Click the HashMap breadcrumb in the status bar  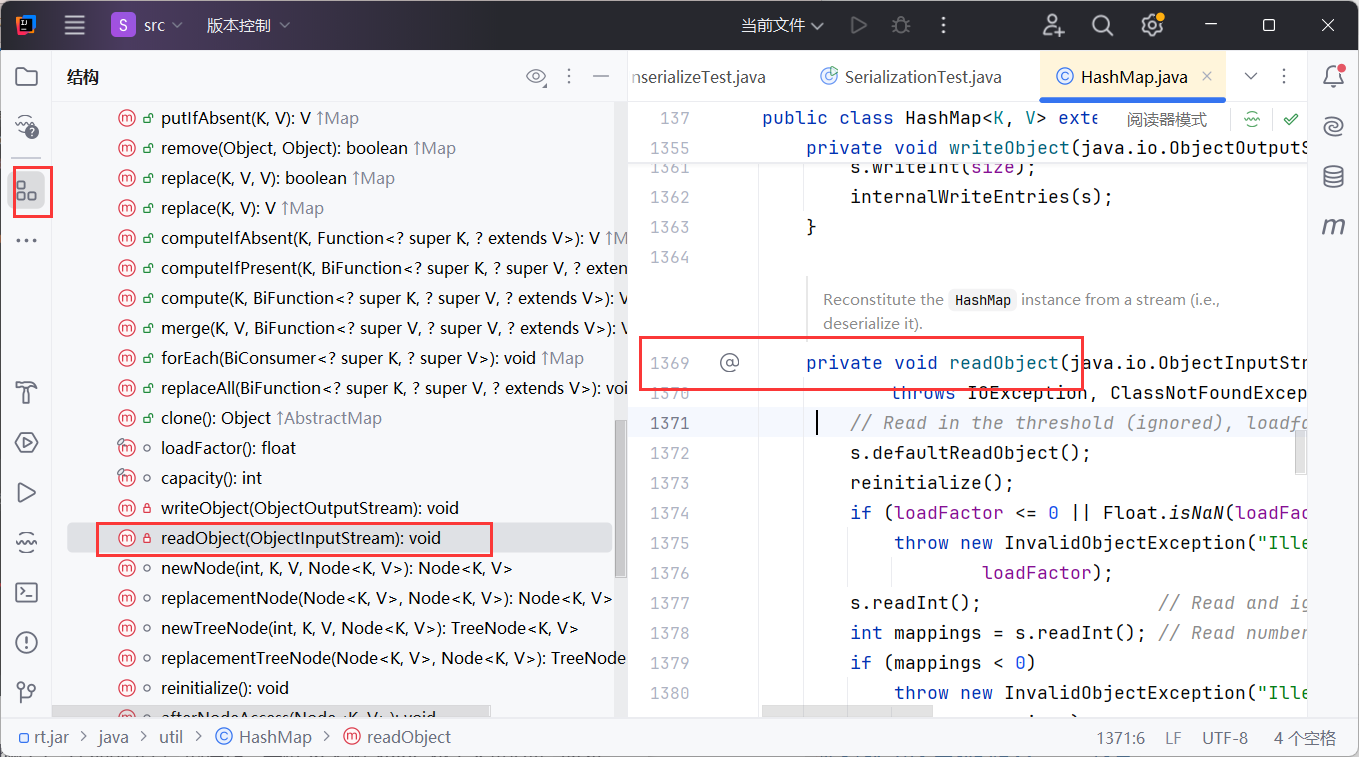275,737
